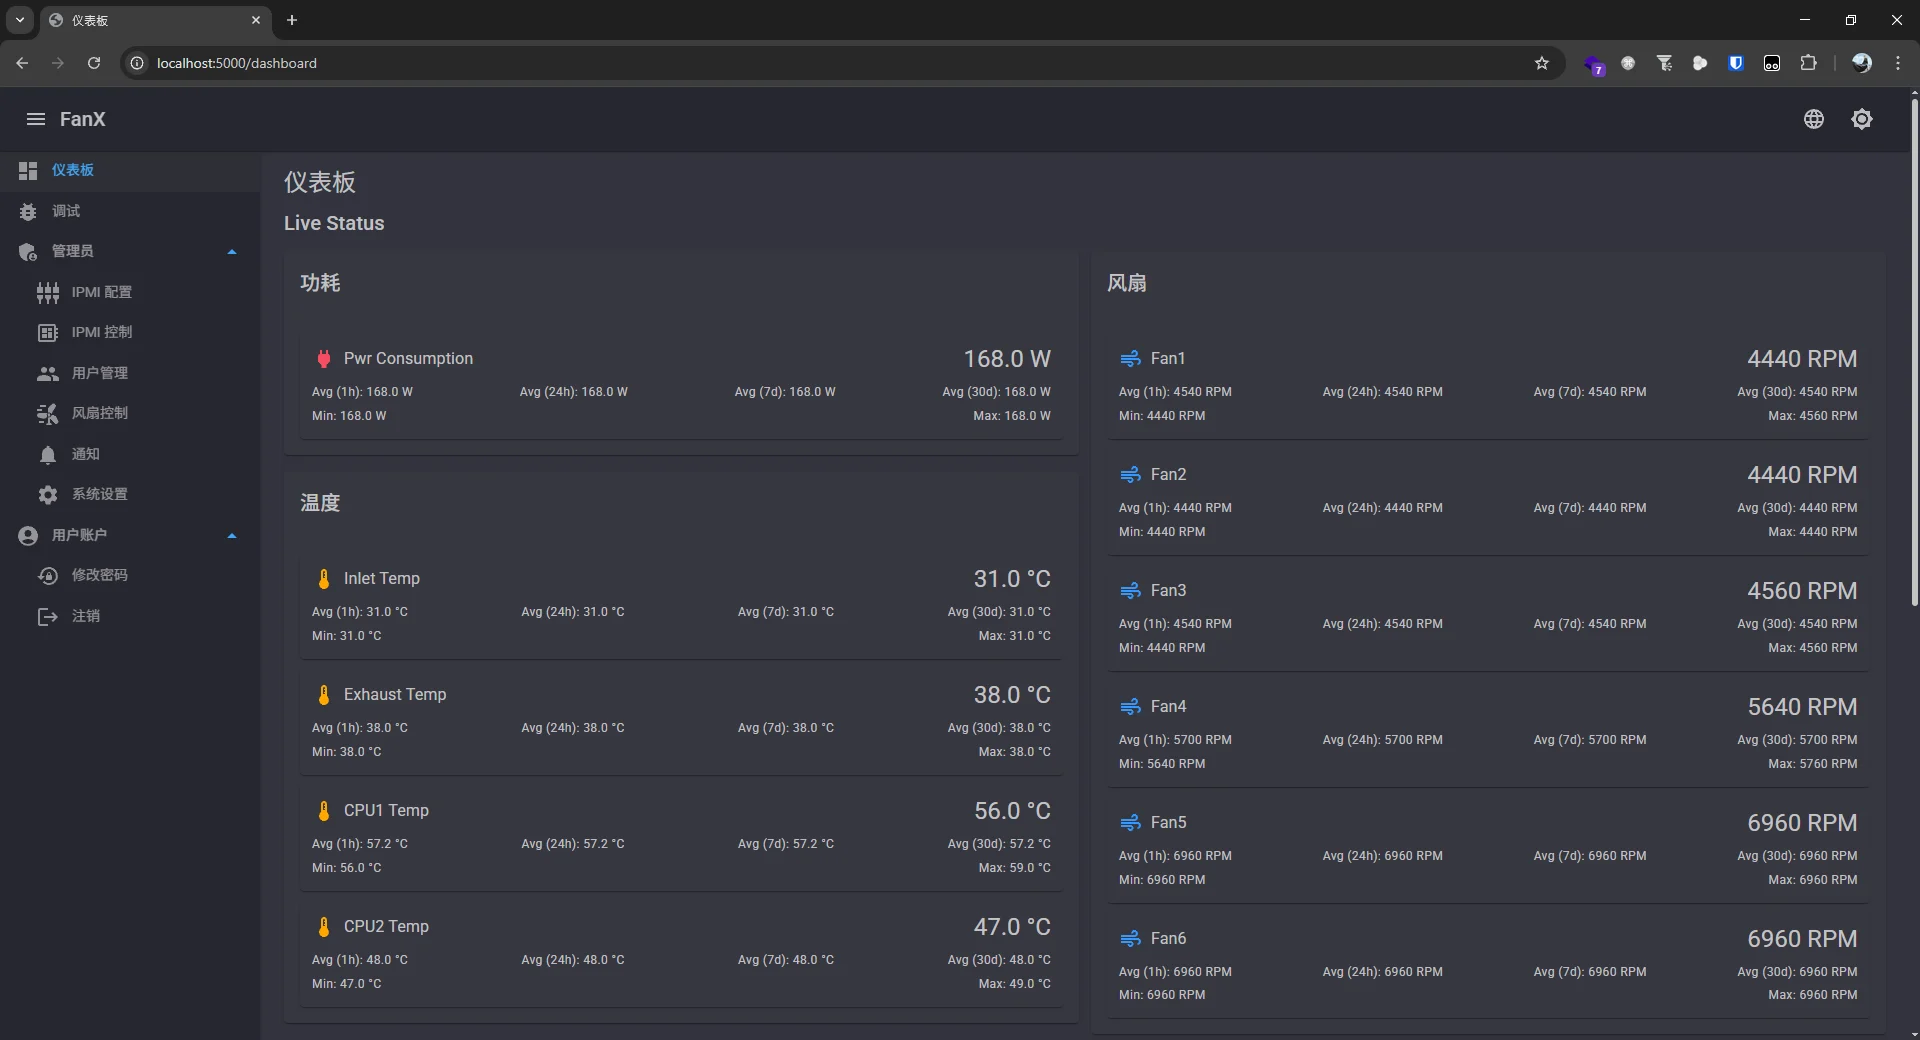
Task: Open 系统设置 system settings
Action: 130,494
